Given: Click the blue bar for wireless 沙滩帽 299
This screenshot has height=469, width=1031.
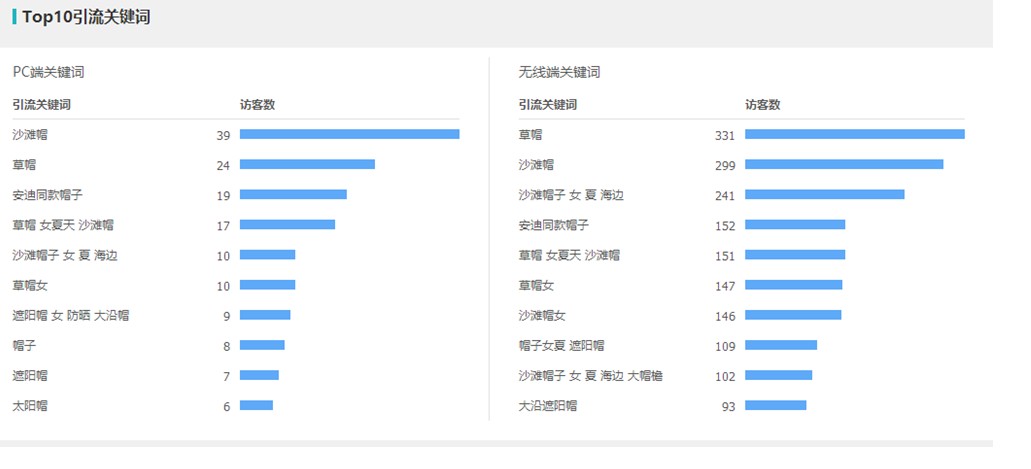Looking at the screenshot, I should click(844, 164).
